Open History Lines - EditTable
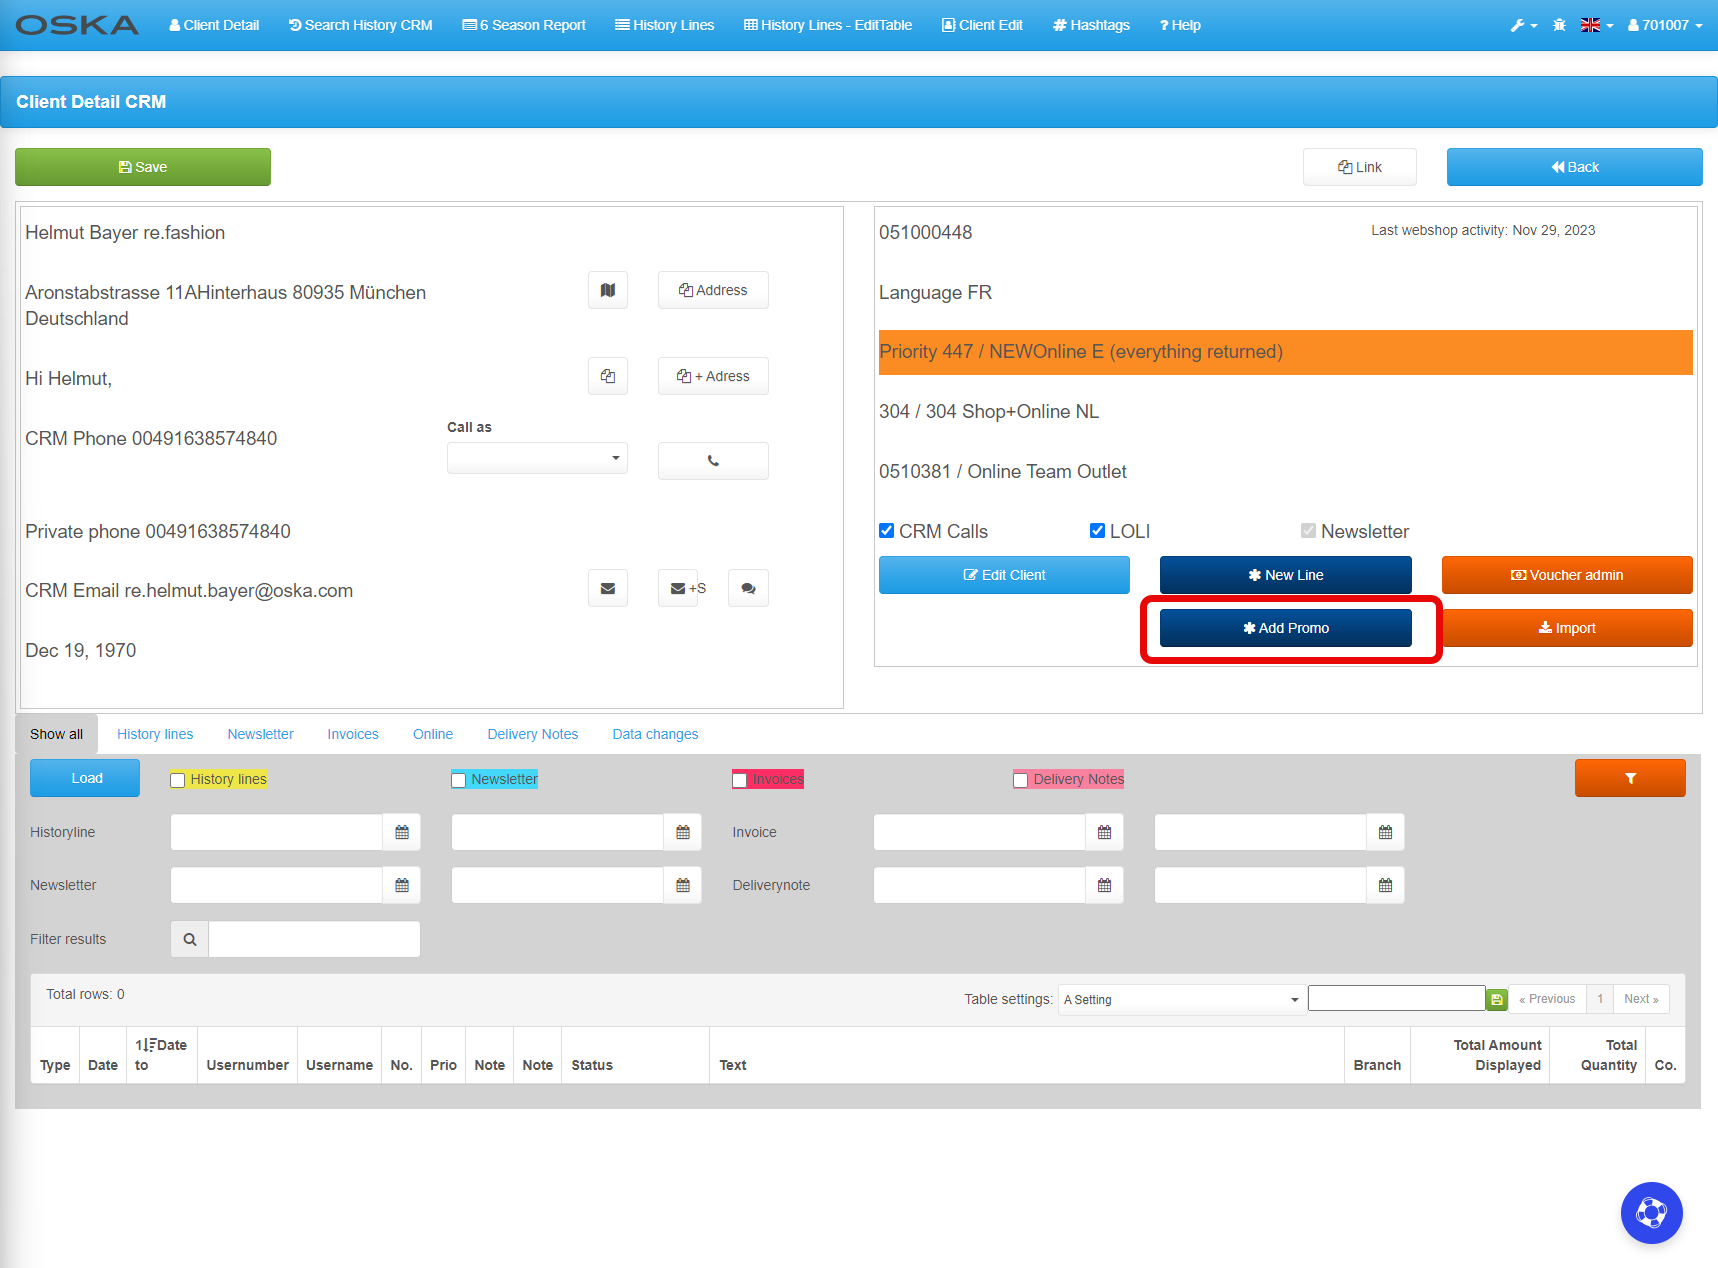Screen dimensions: 1718x1268 [828, 25]
